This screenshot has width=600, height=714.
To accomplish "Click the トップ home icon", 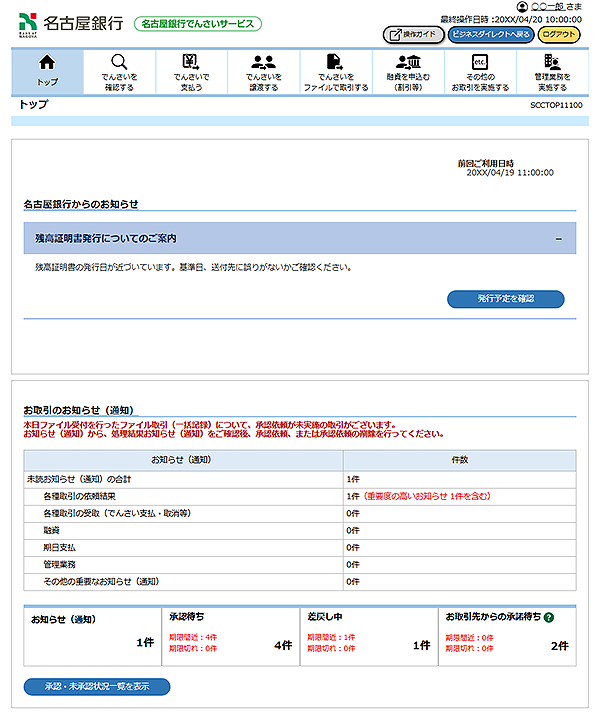I will coord(47,62).
